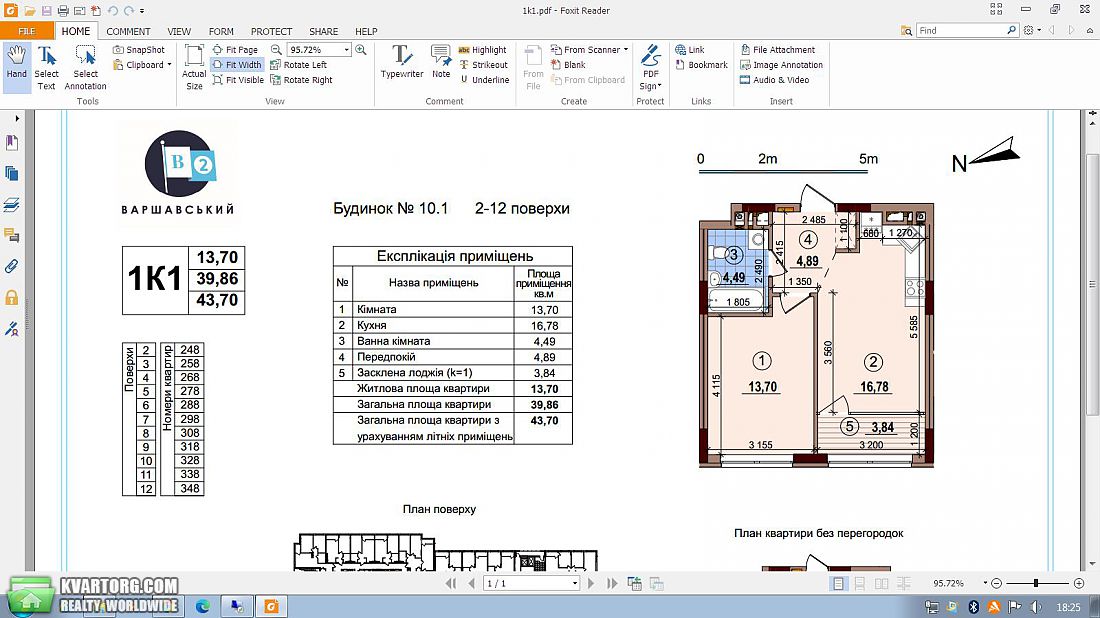Expand the navigation panel arrow
The height and width of the screenshot is (618, 1100).
coord(18,119)
